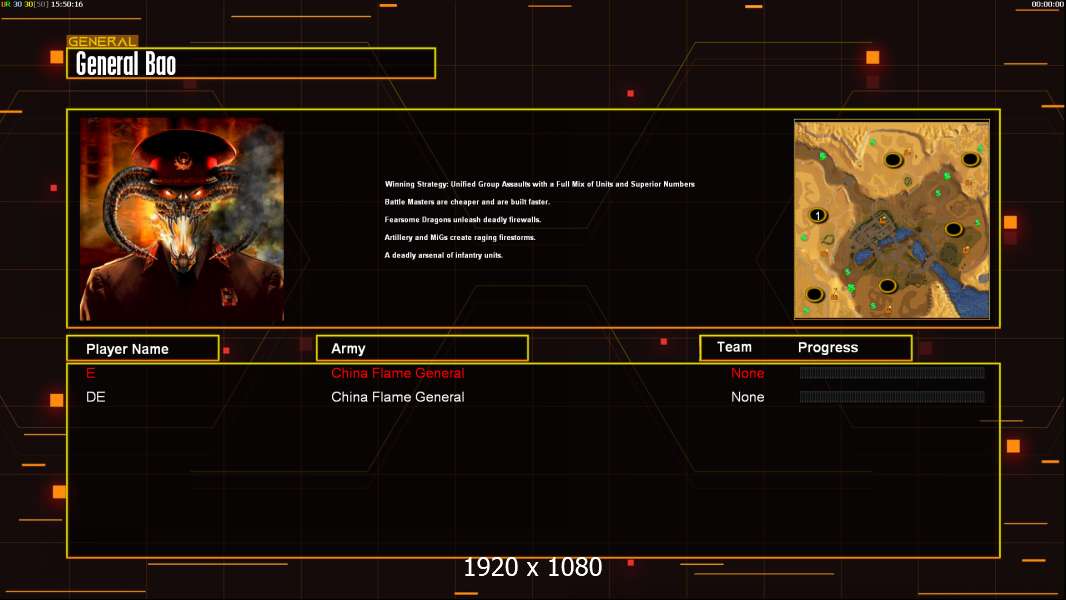The image size is (1066, 600).
Task: Click the white China Flame General army entry
Action: tap(398, 397)
